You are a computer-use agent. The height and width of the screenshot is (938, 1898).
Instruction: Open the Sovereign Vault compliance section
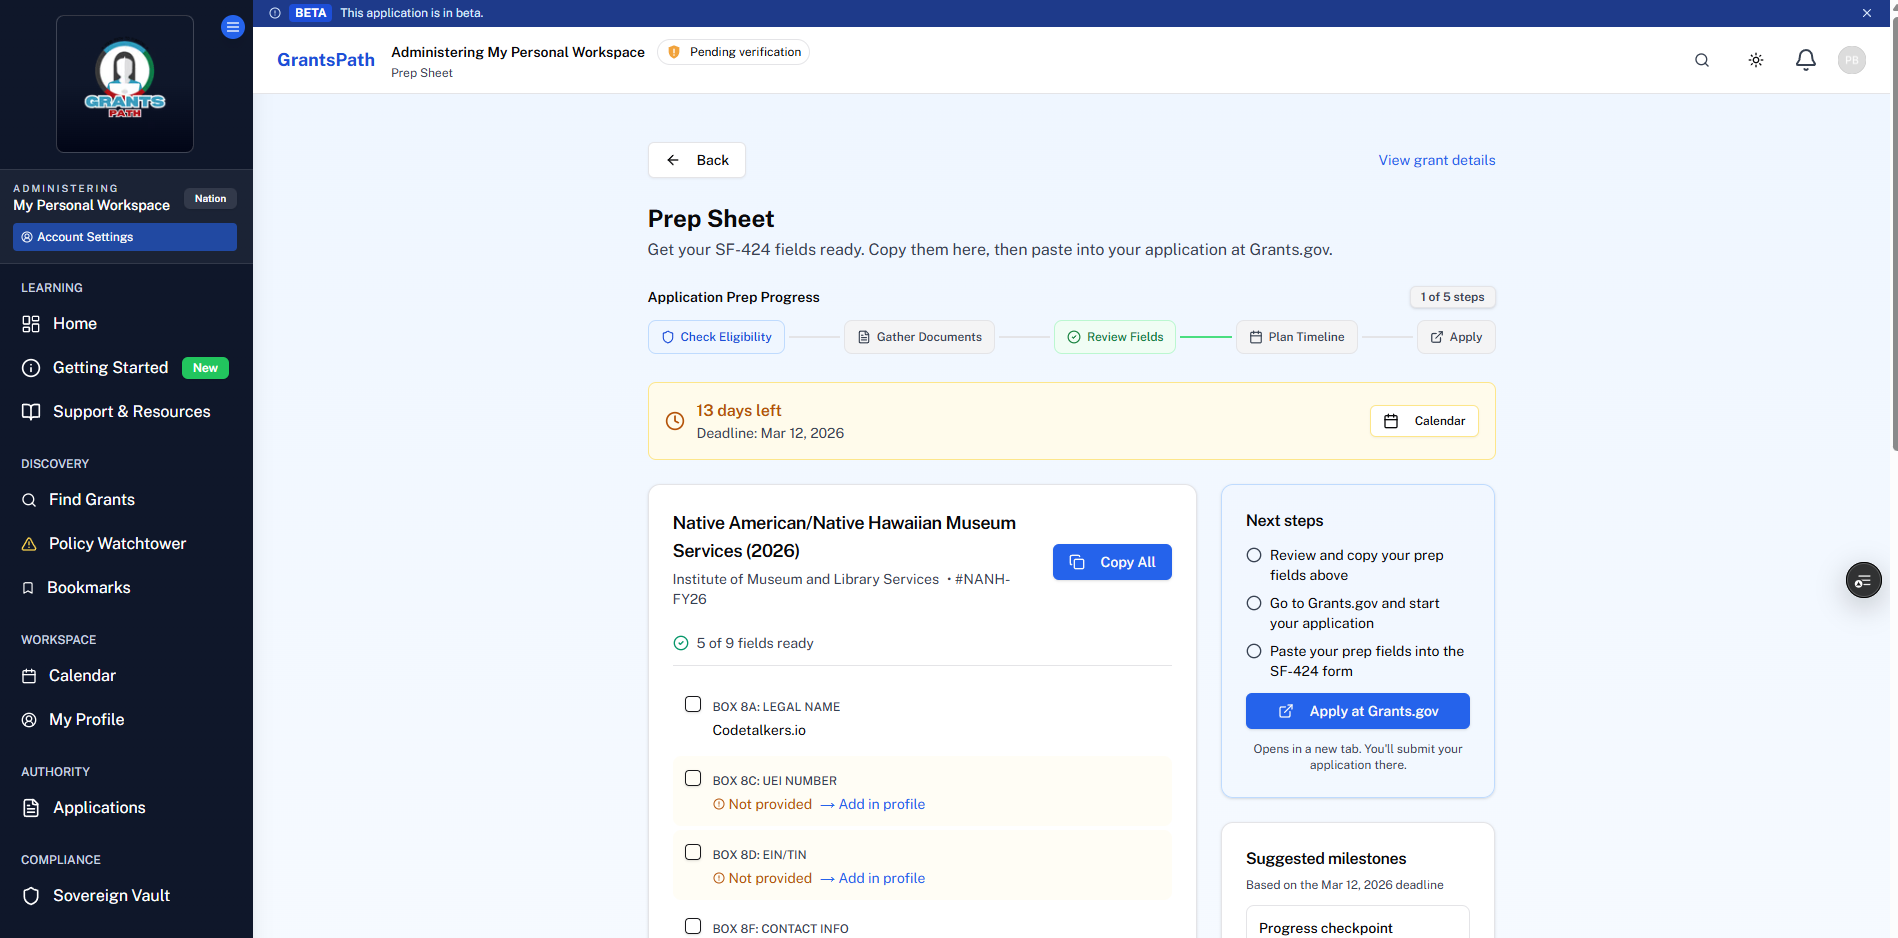pos(111,895)
